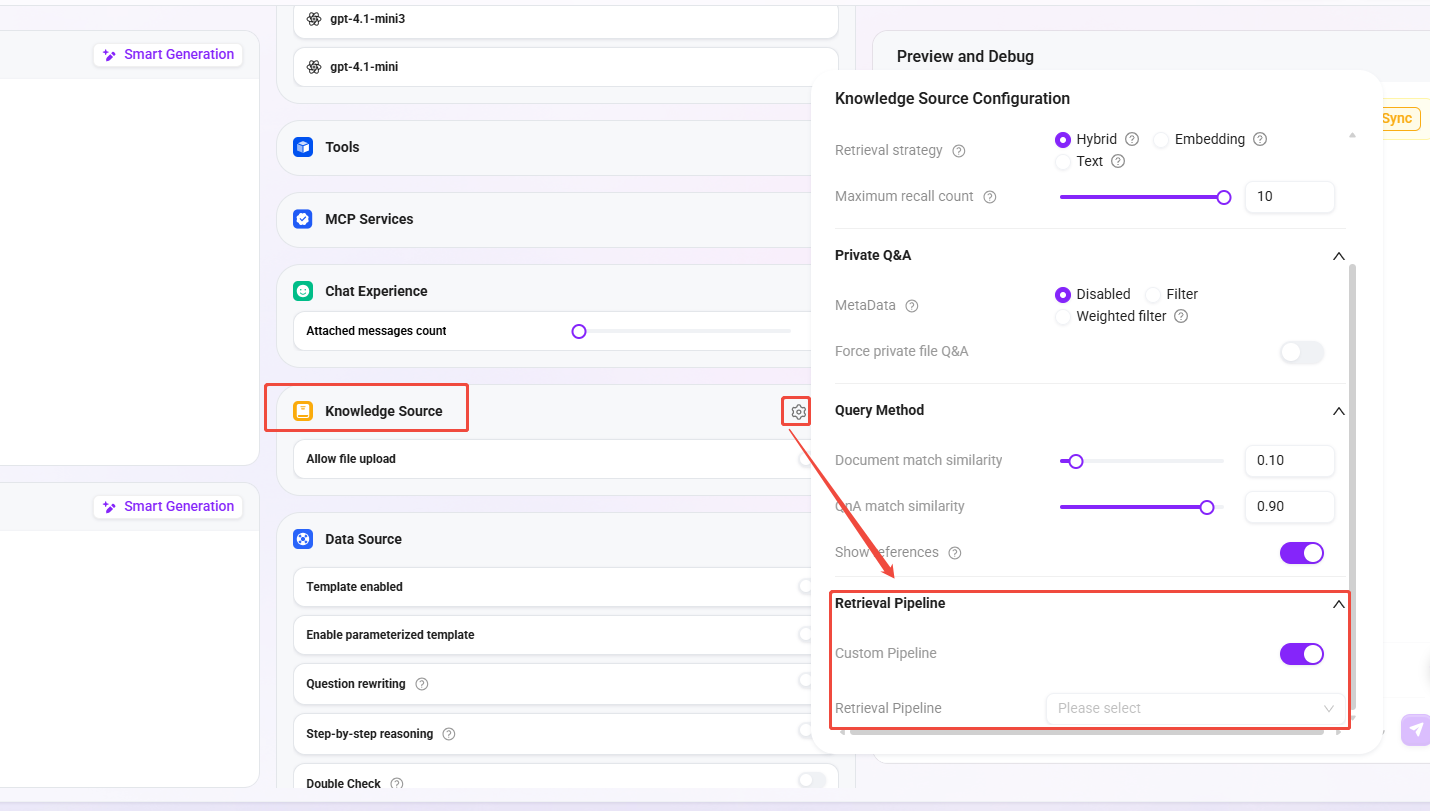Screen dimensions: 1430x811
Task: Select Filter MetaData option
Action: (x=1153, y=294)
